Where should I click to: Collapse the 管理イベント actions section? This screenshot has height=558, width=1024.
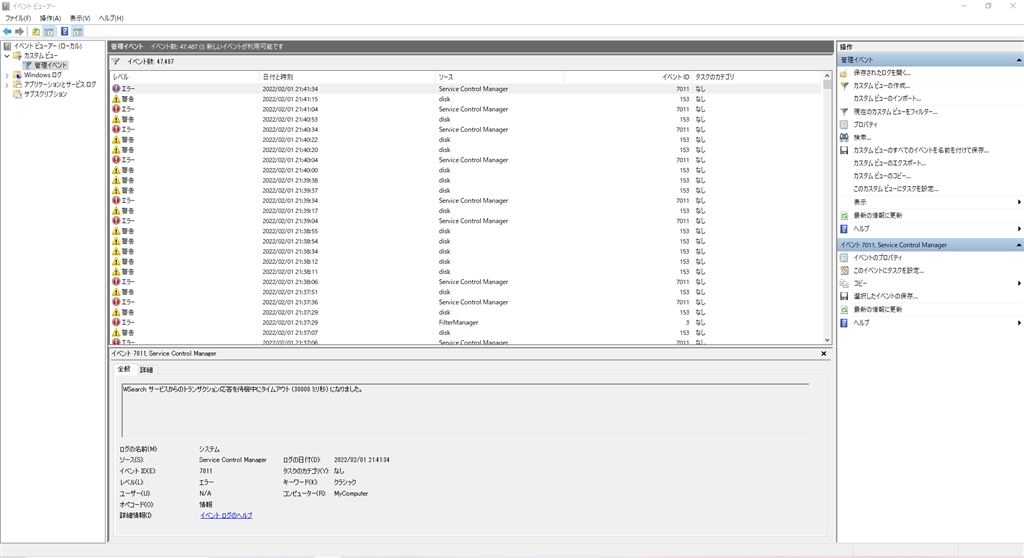pyautogui.click(x=1019, y=60)
